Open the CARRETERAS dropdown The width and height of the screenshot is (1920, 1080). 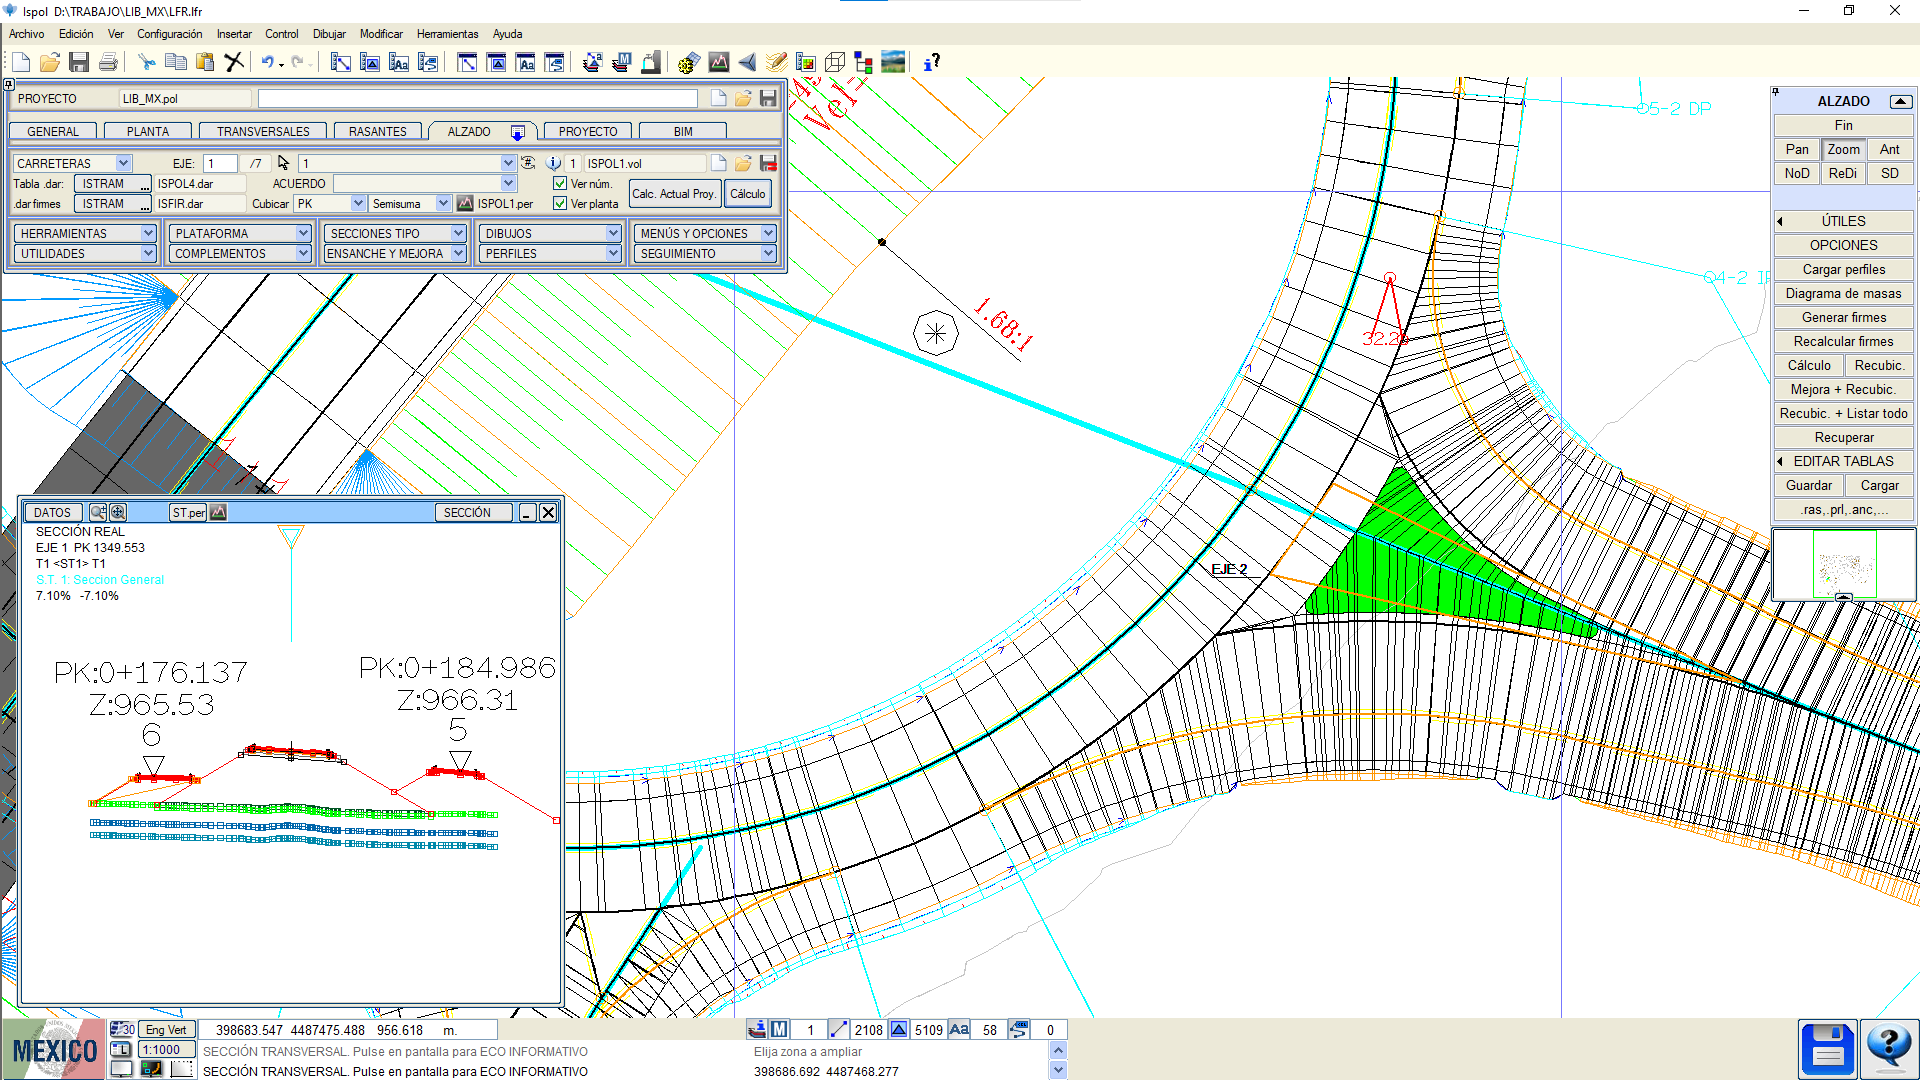point(123,163)
